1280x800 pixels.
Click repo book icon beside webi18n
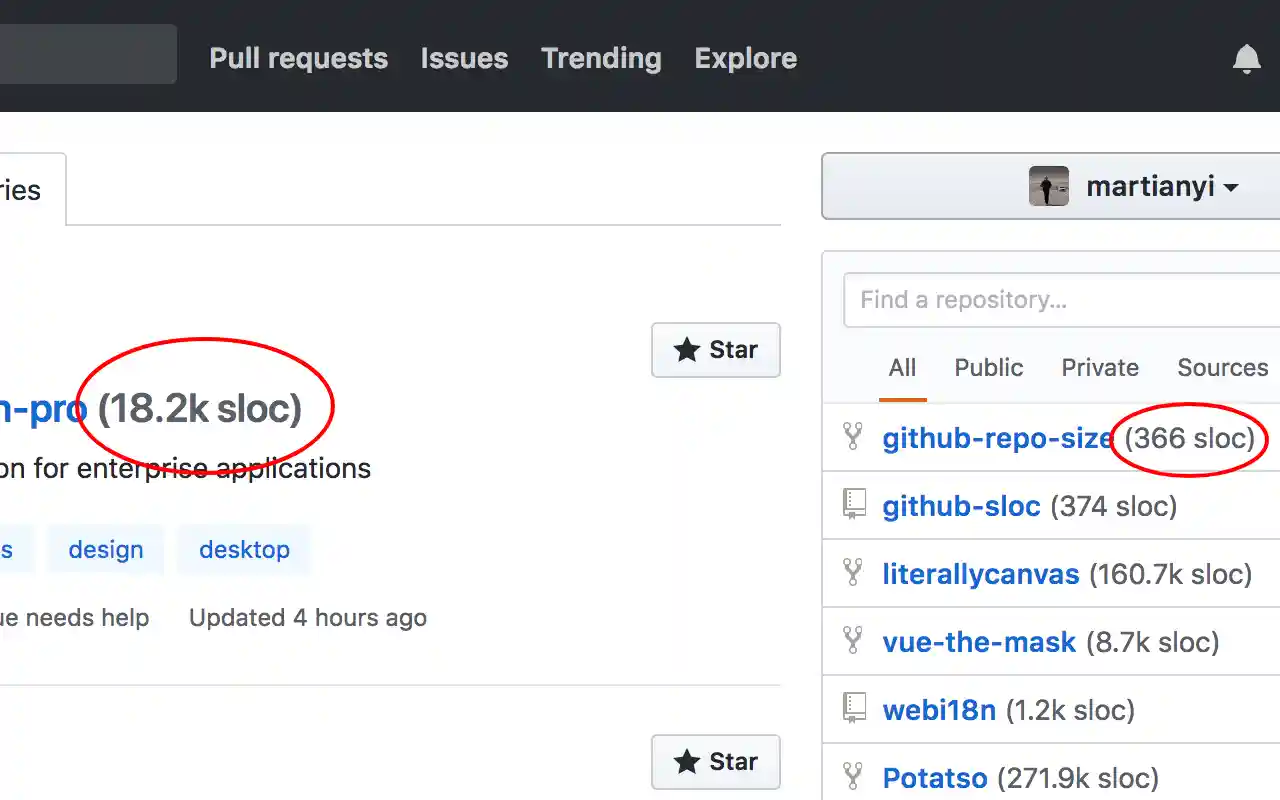pyautogui.click(x=853, y=709)
